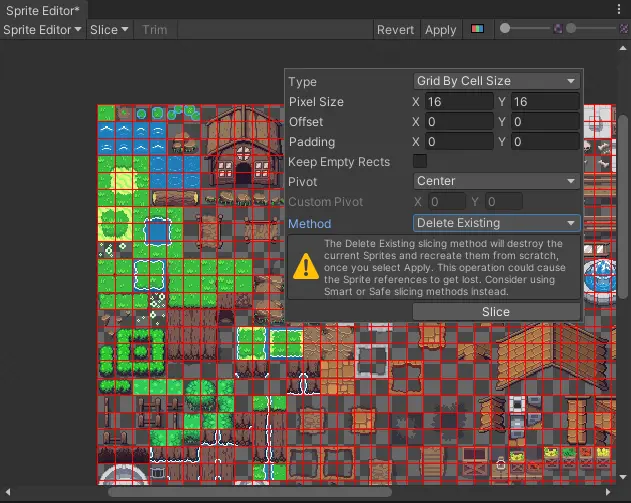
Task: Click the vertical scrollbar up arrow
Action: 623,48
